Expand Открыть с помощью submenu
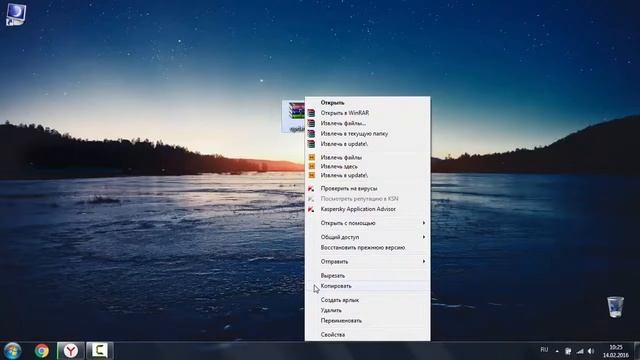Screen dimensions: 640x360 pyautogui.click(x=367, y=223)
